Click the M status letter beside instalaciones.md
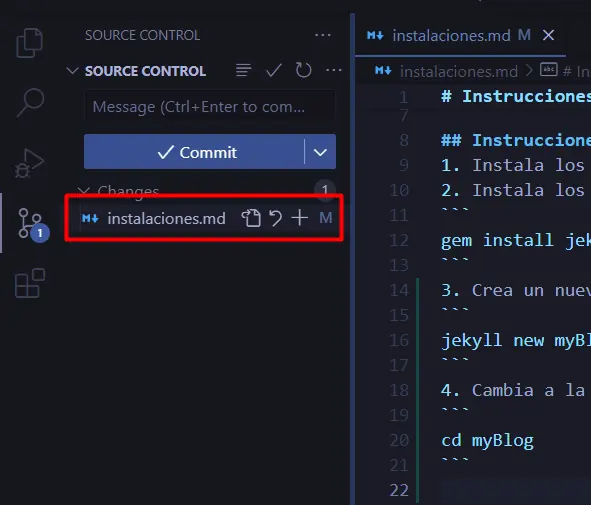The width and height of the screenshot is (591, 505). pyautogui.click(x=326, y=218)
